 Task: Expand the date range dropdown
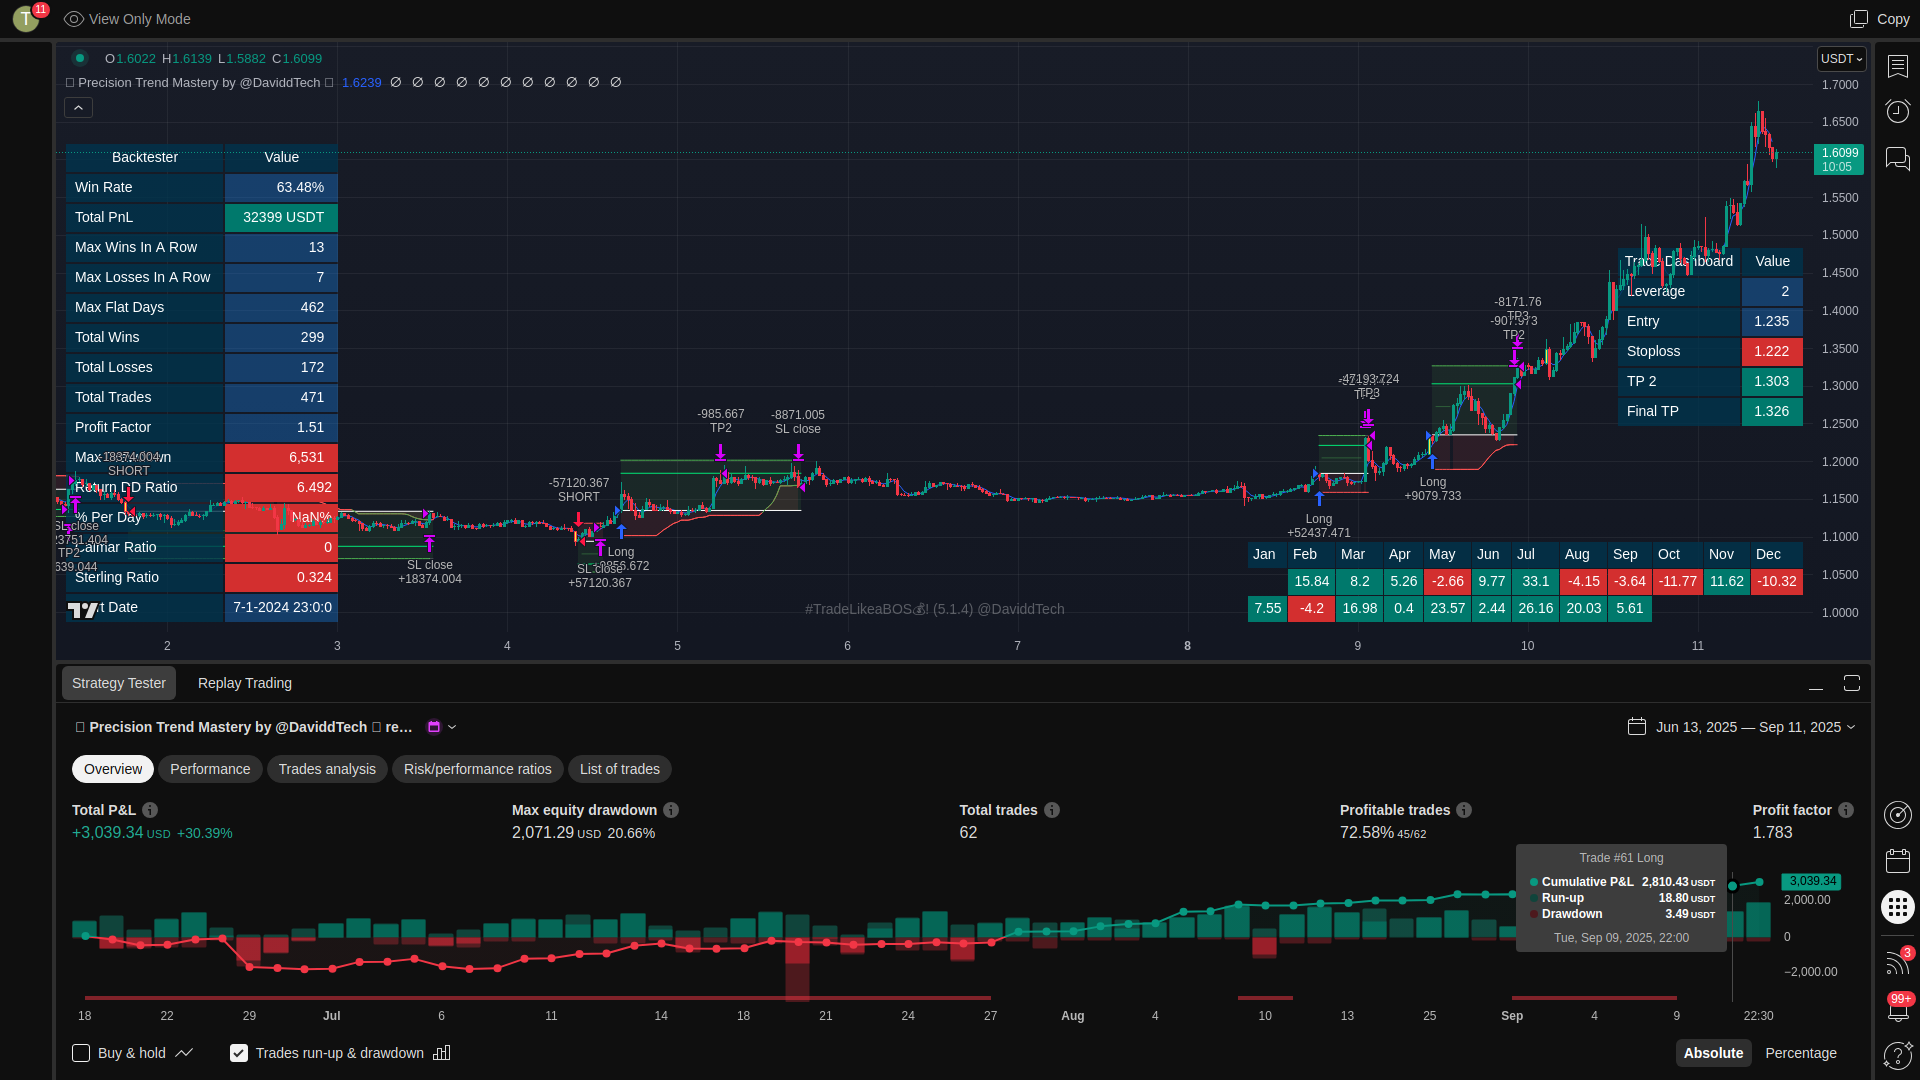(x=1850, y=727)
